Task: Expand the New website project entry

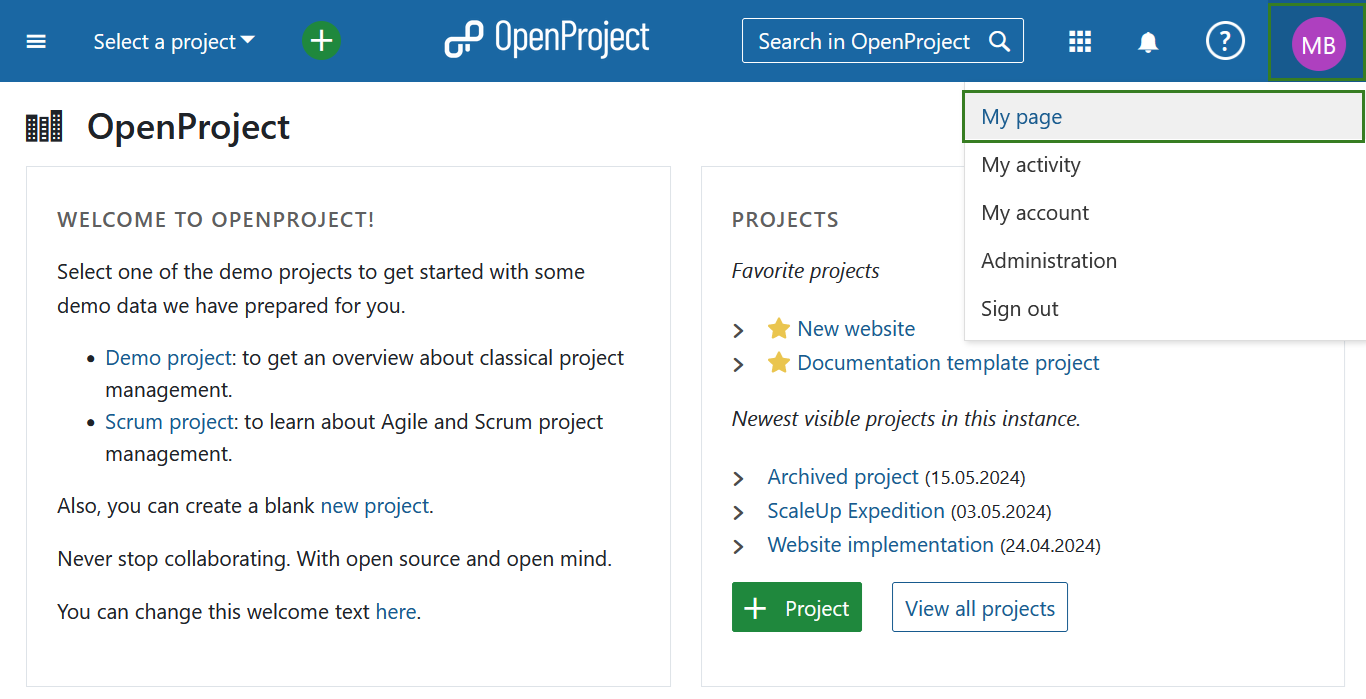Action: tap(739, 330)
